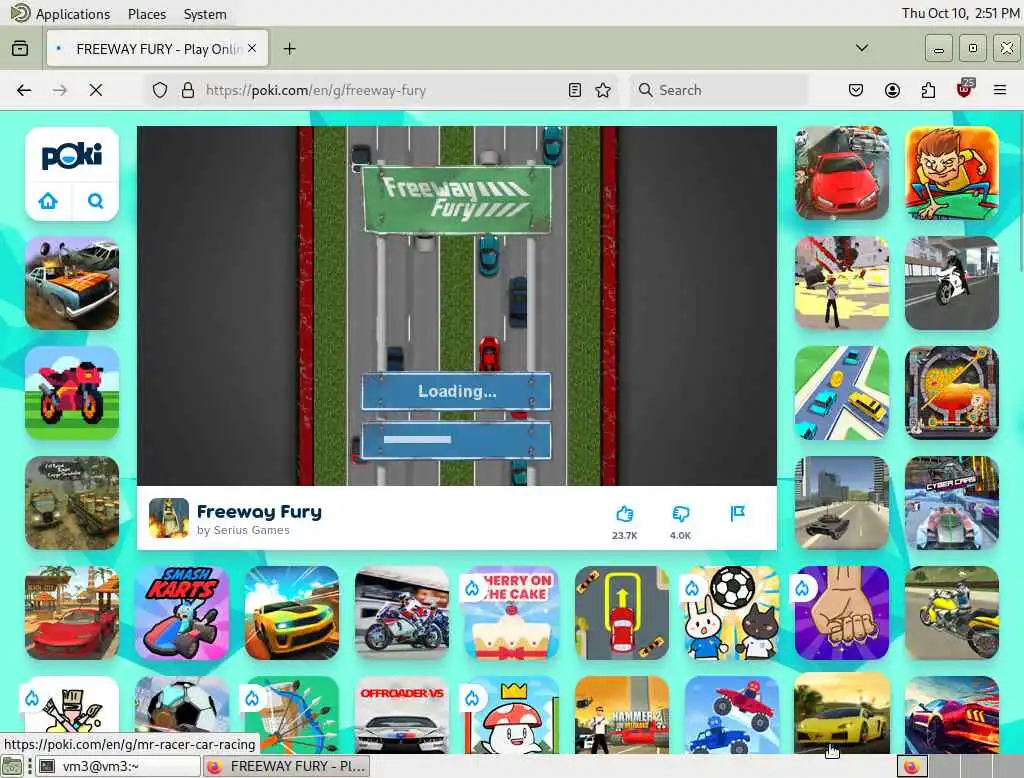
Task: Open the ragdoll explosion game thumbnail
Action: coord(842,283)
